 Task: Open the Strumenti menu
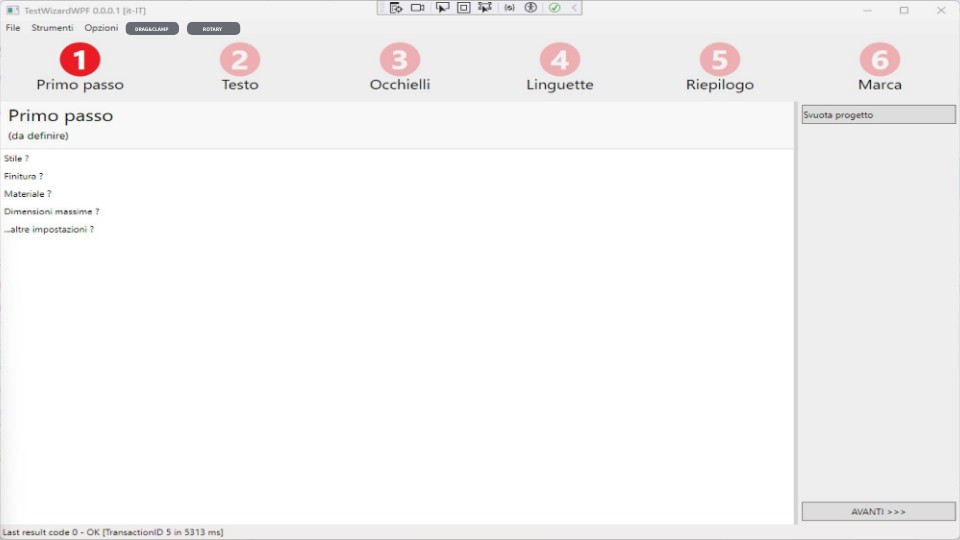coord(52,28)
